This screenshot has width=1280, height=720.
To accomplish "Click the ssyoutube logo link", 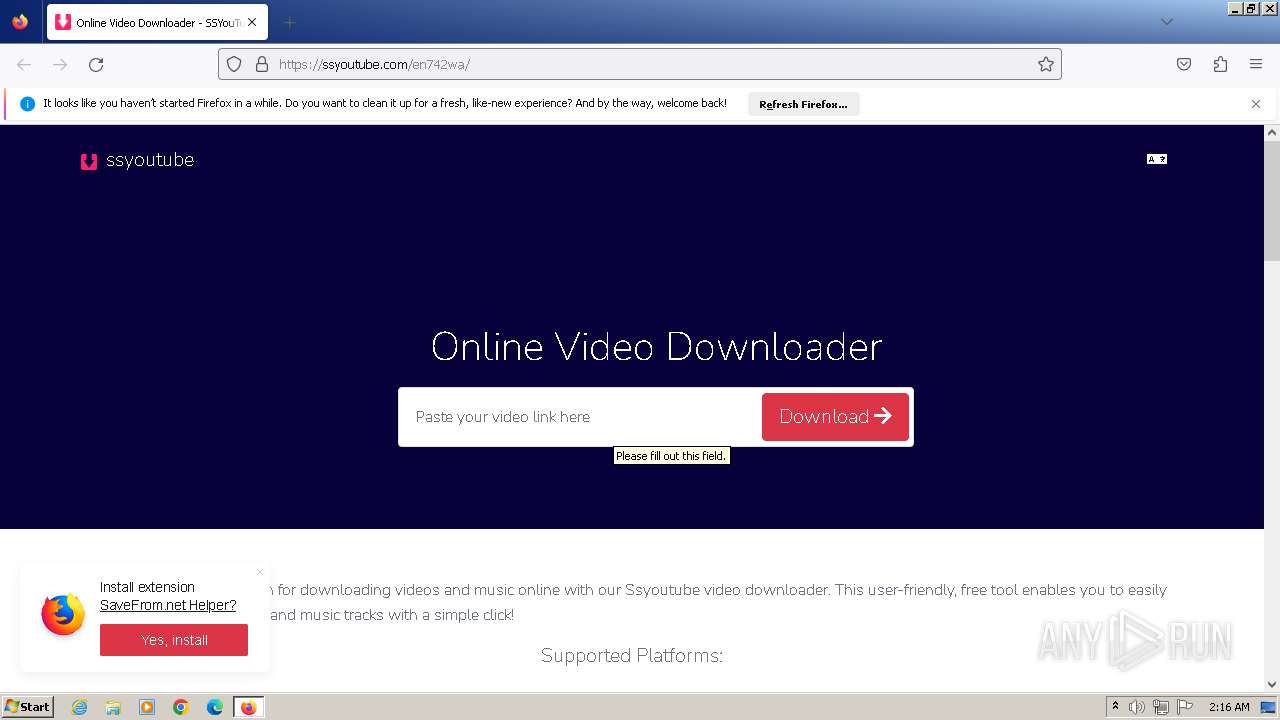I will click(137, 160).
